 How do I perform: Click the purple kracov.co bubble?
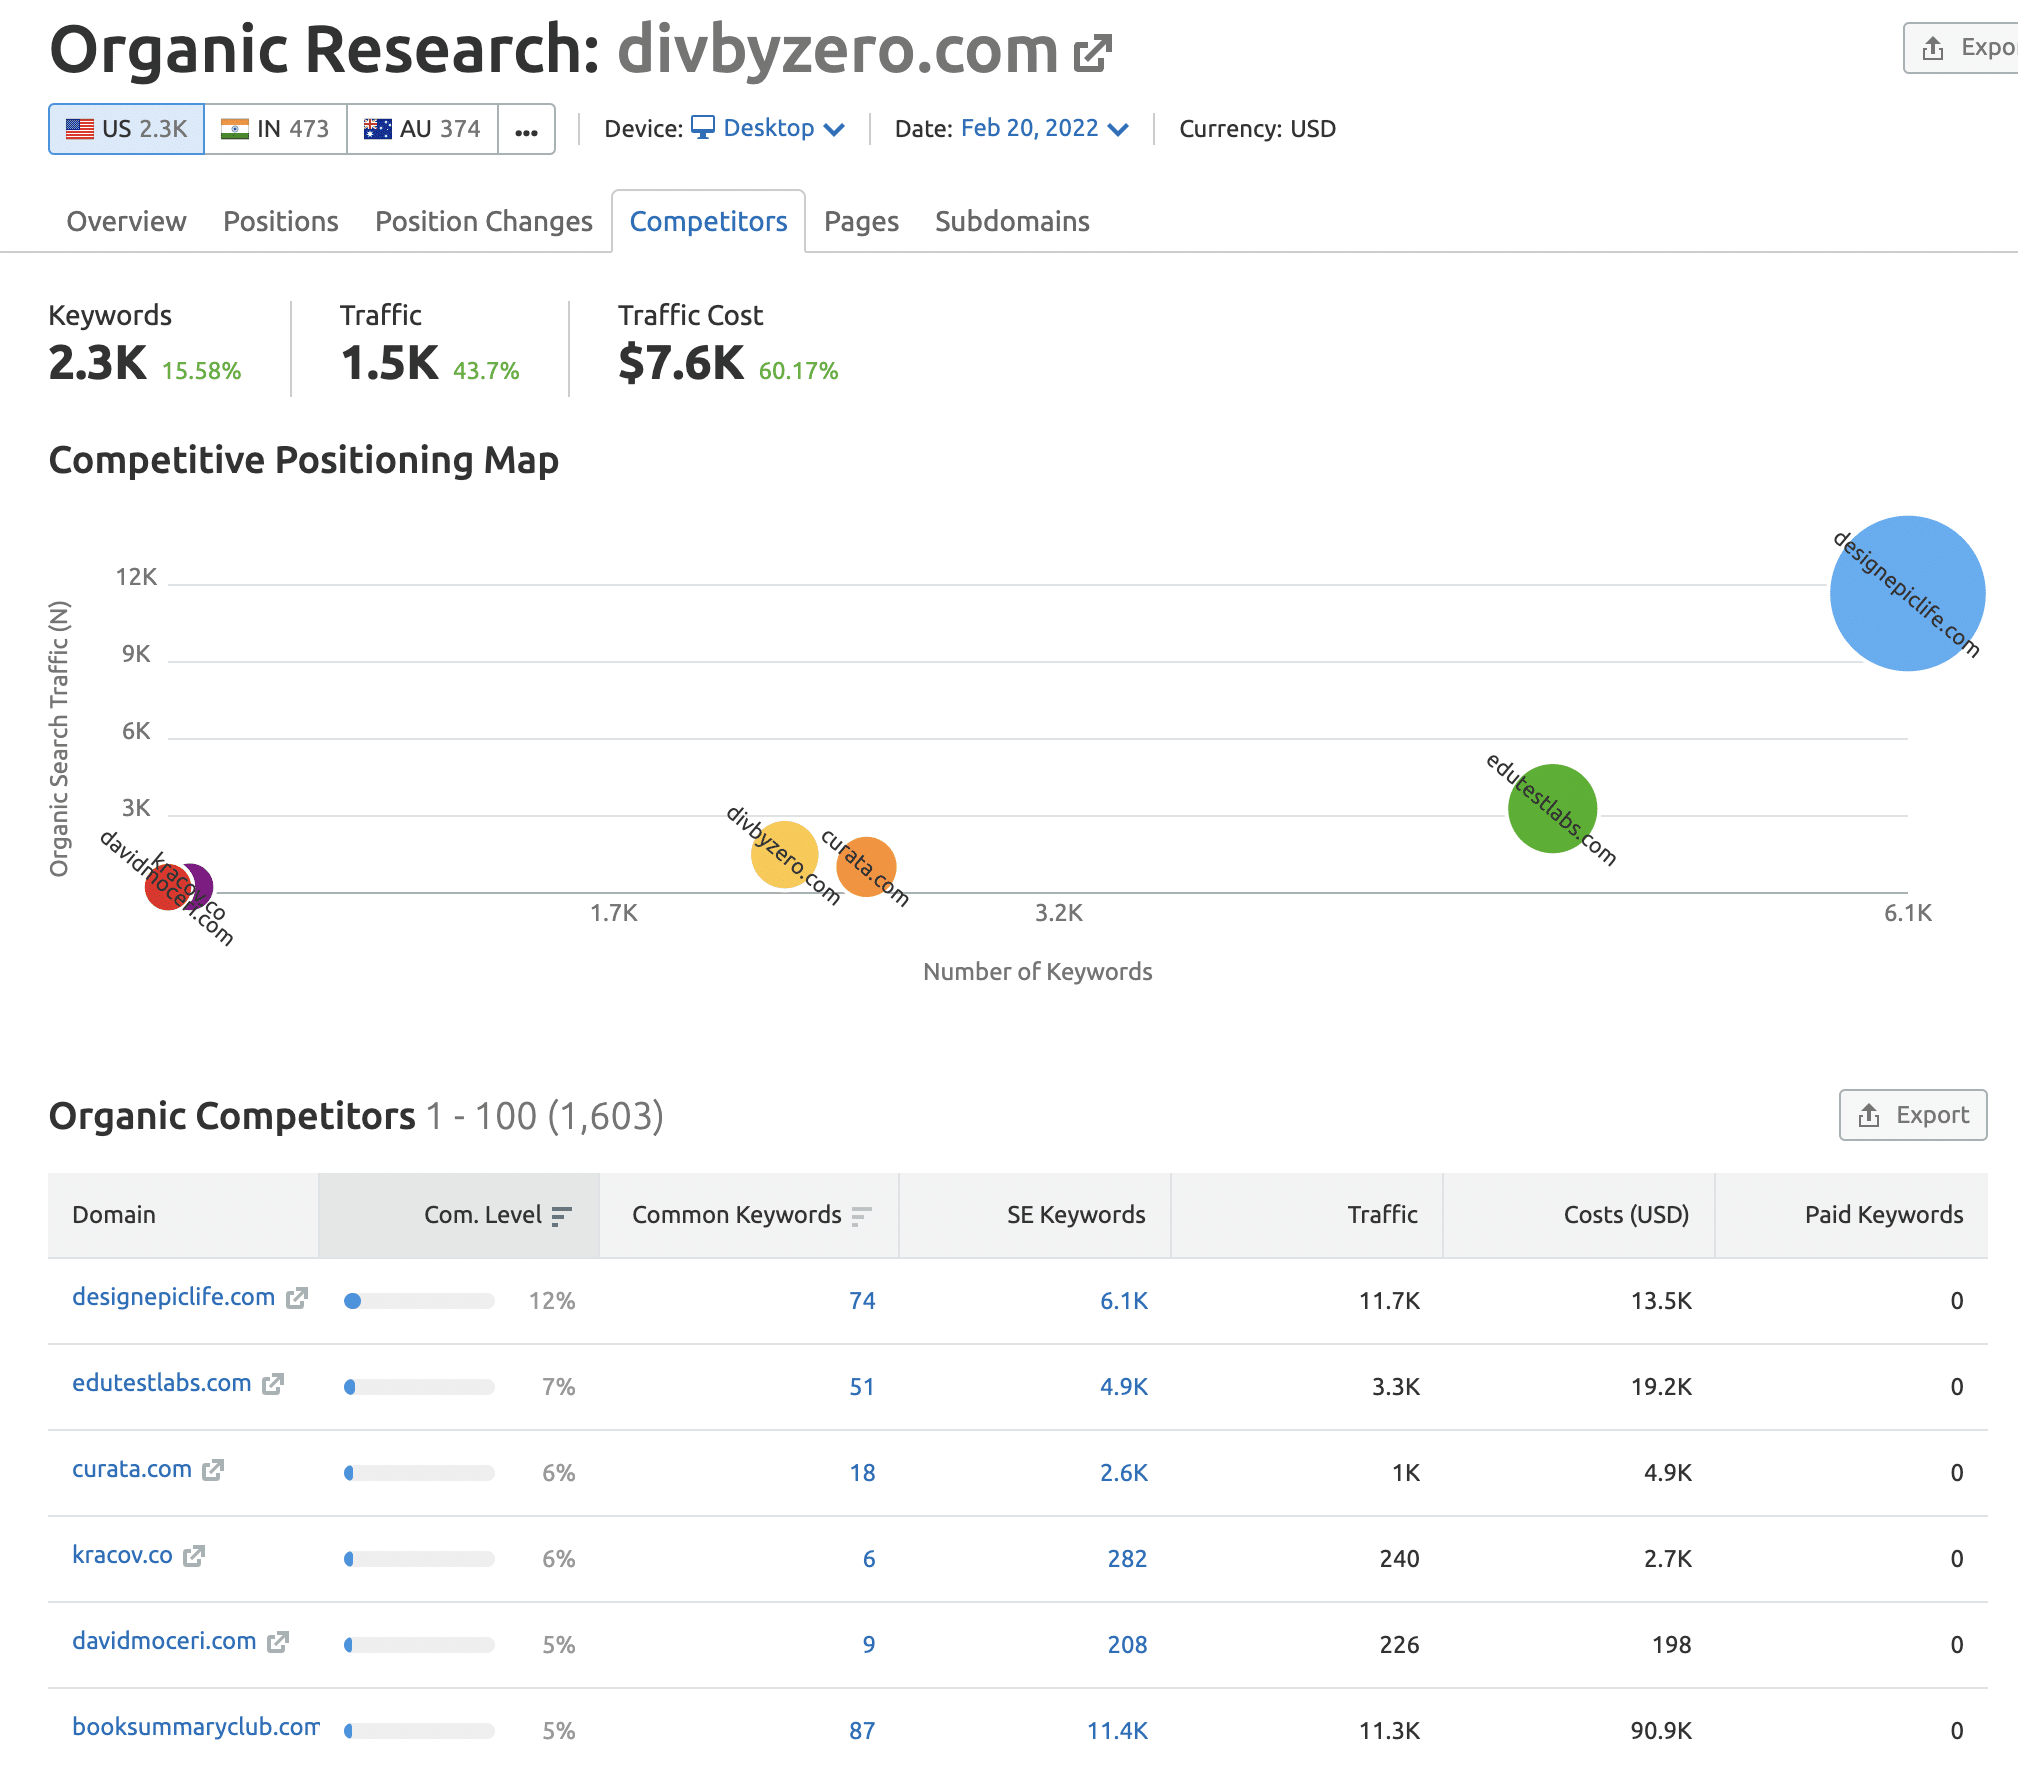(203, 886)
